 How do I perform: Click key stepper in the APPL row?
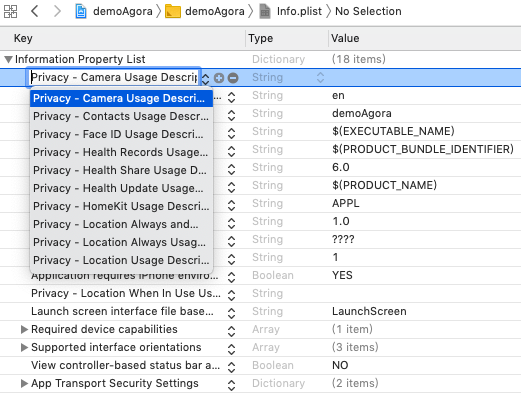pyautogui.click(x=231, y=205)
